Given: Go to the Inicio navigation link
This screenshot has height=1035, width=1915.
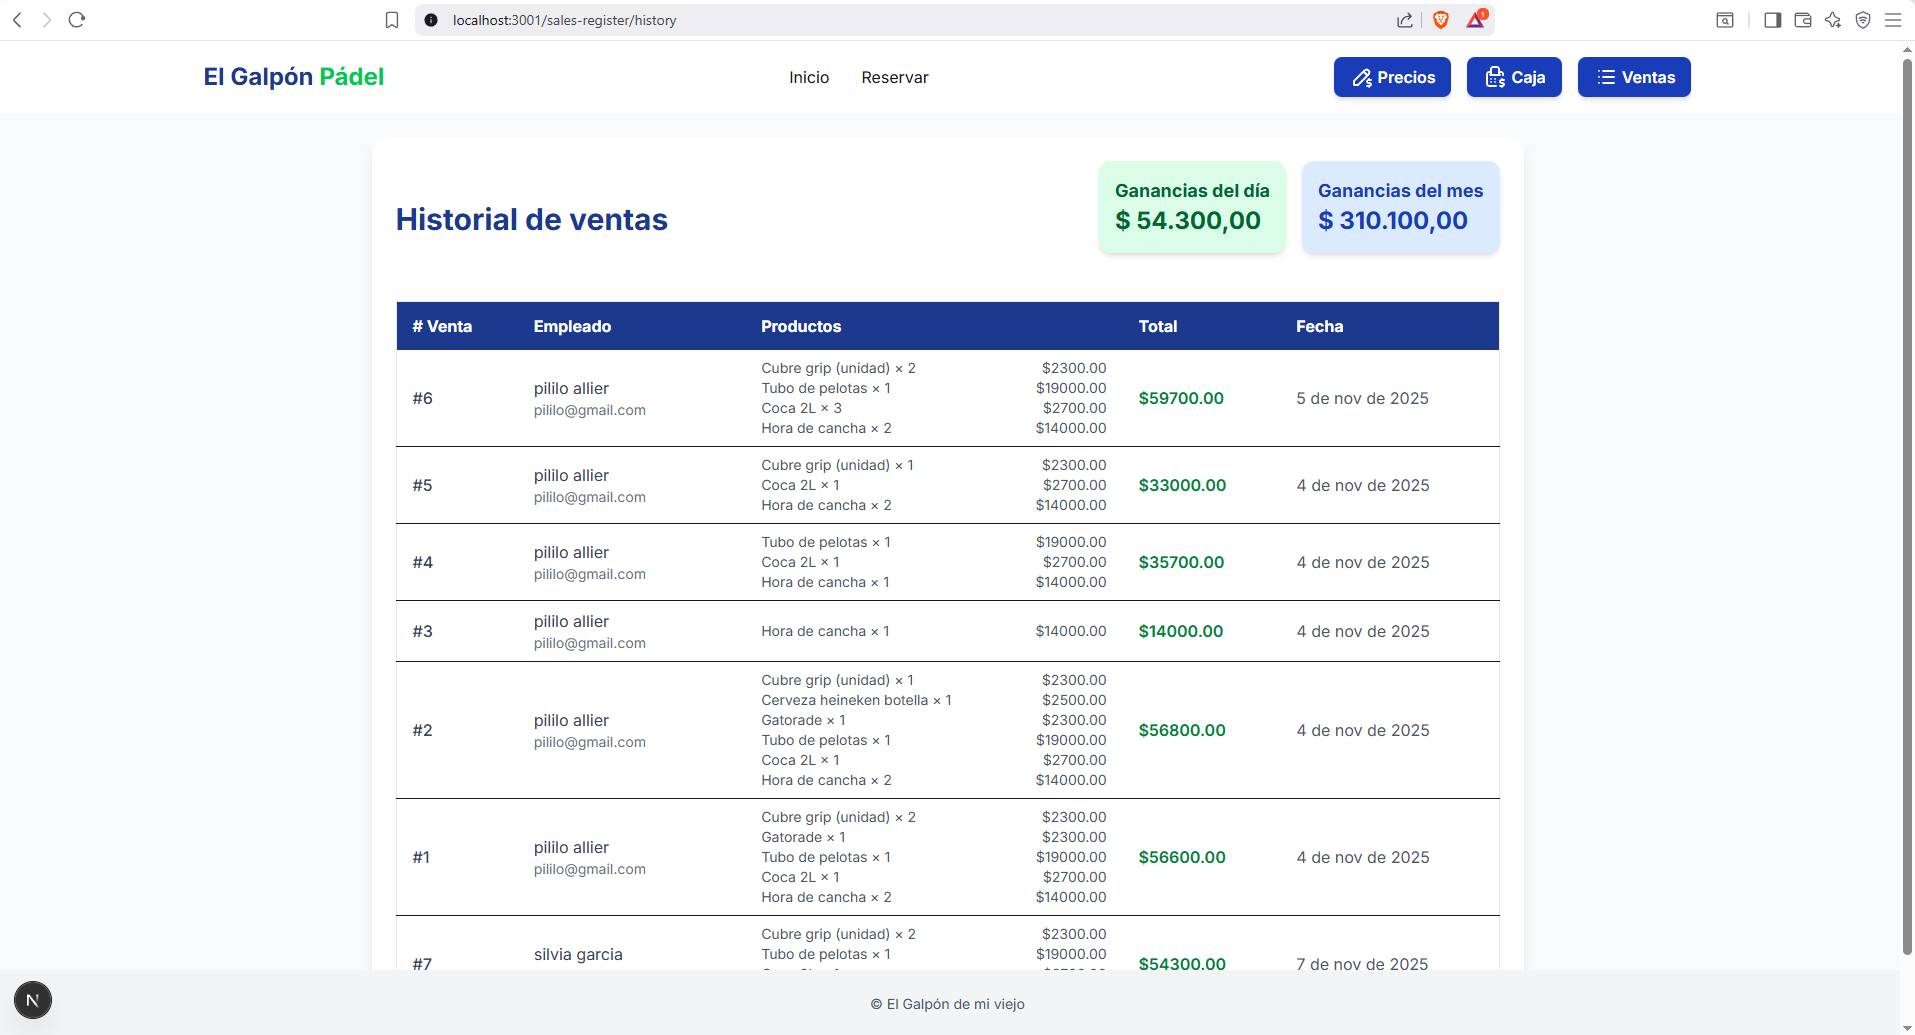Looking at the screenshot, I should [808, 78].
